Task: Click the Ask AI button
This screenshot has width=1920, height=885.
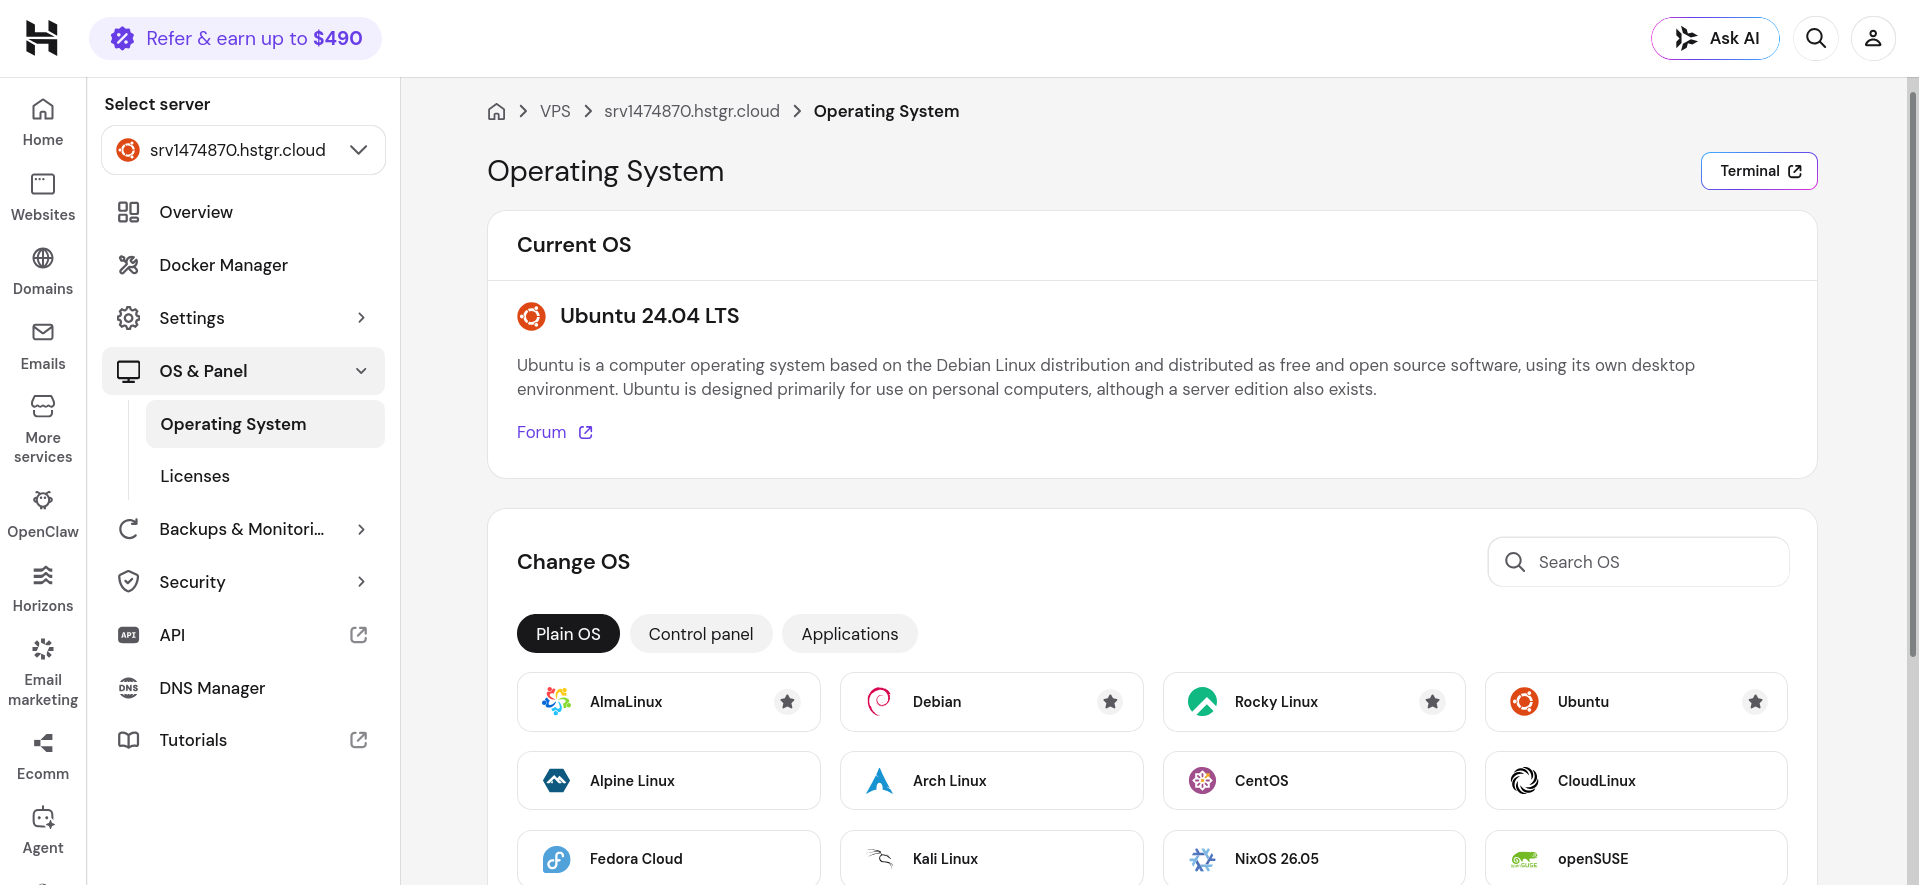Action: coord(1715,38)
